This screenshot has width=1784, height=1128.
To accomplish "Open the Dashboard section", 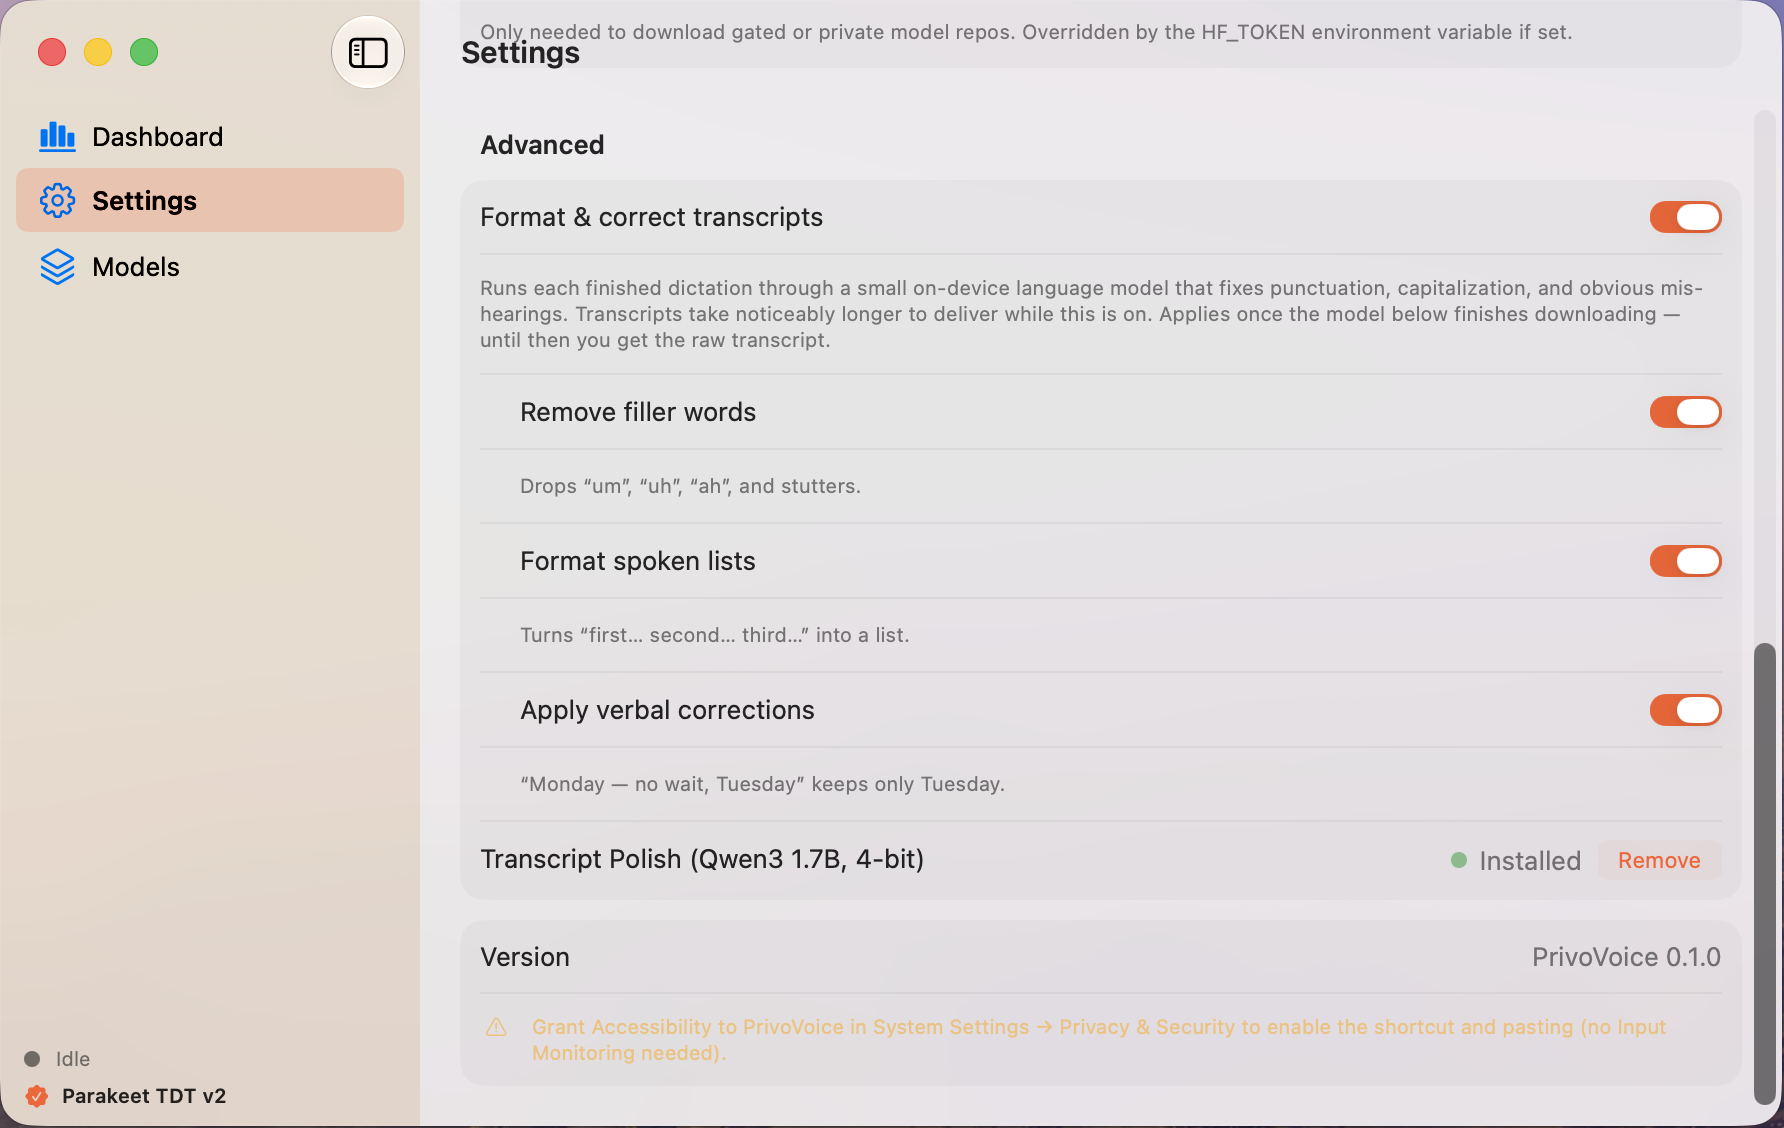I will click(x=210, y=137).
